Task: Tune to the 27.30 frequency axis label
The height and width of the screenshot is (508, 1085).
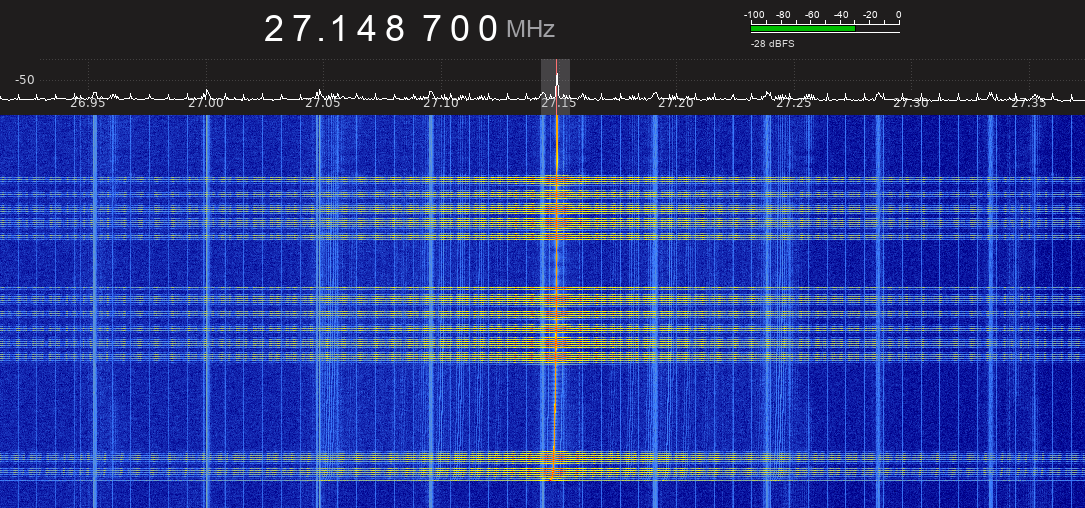Action: point(911,103)
